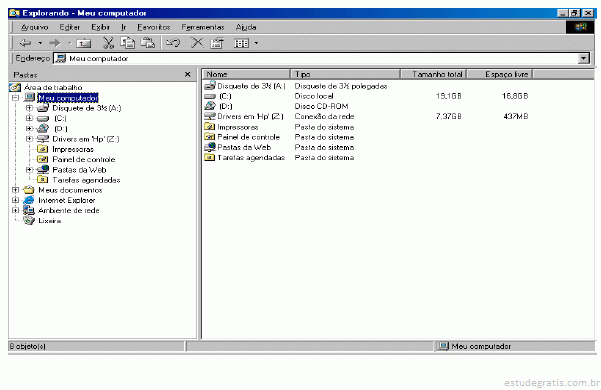The image size is (601, 390).
Task: Open Properties from the toolbar icon
Action: point(217,43)
